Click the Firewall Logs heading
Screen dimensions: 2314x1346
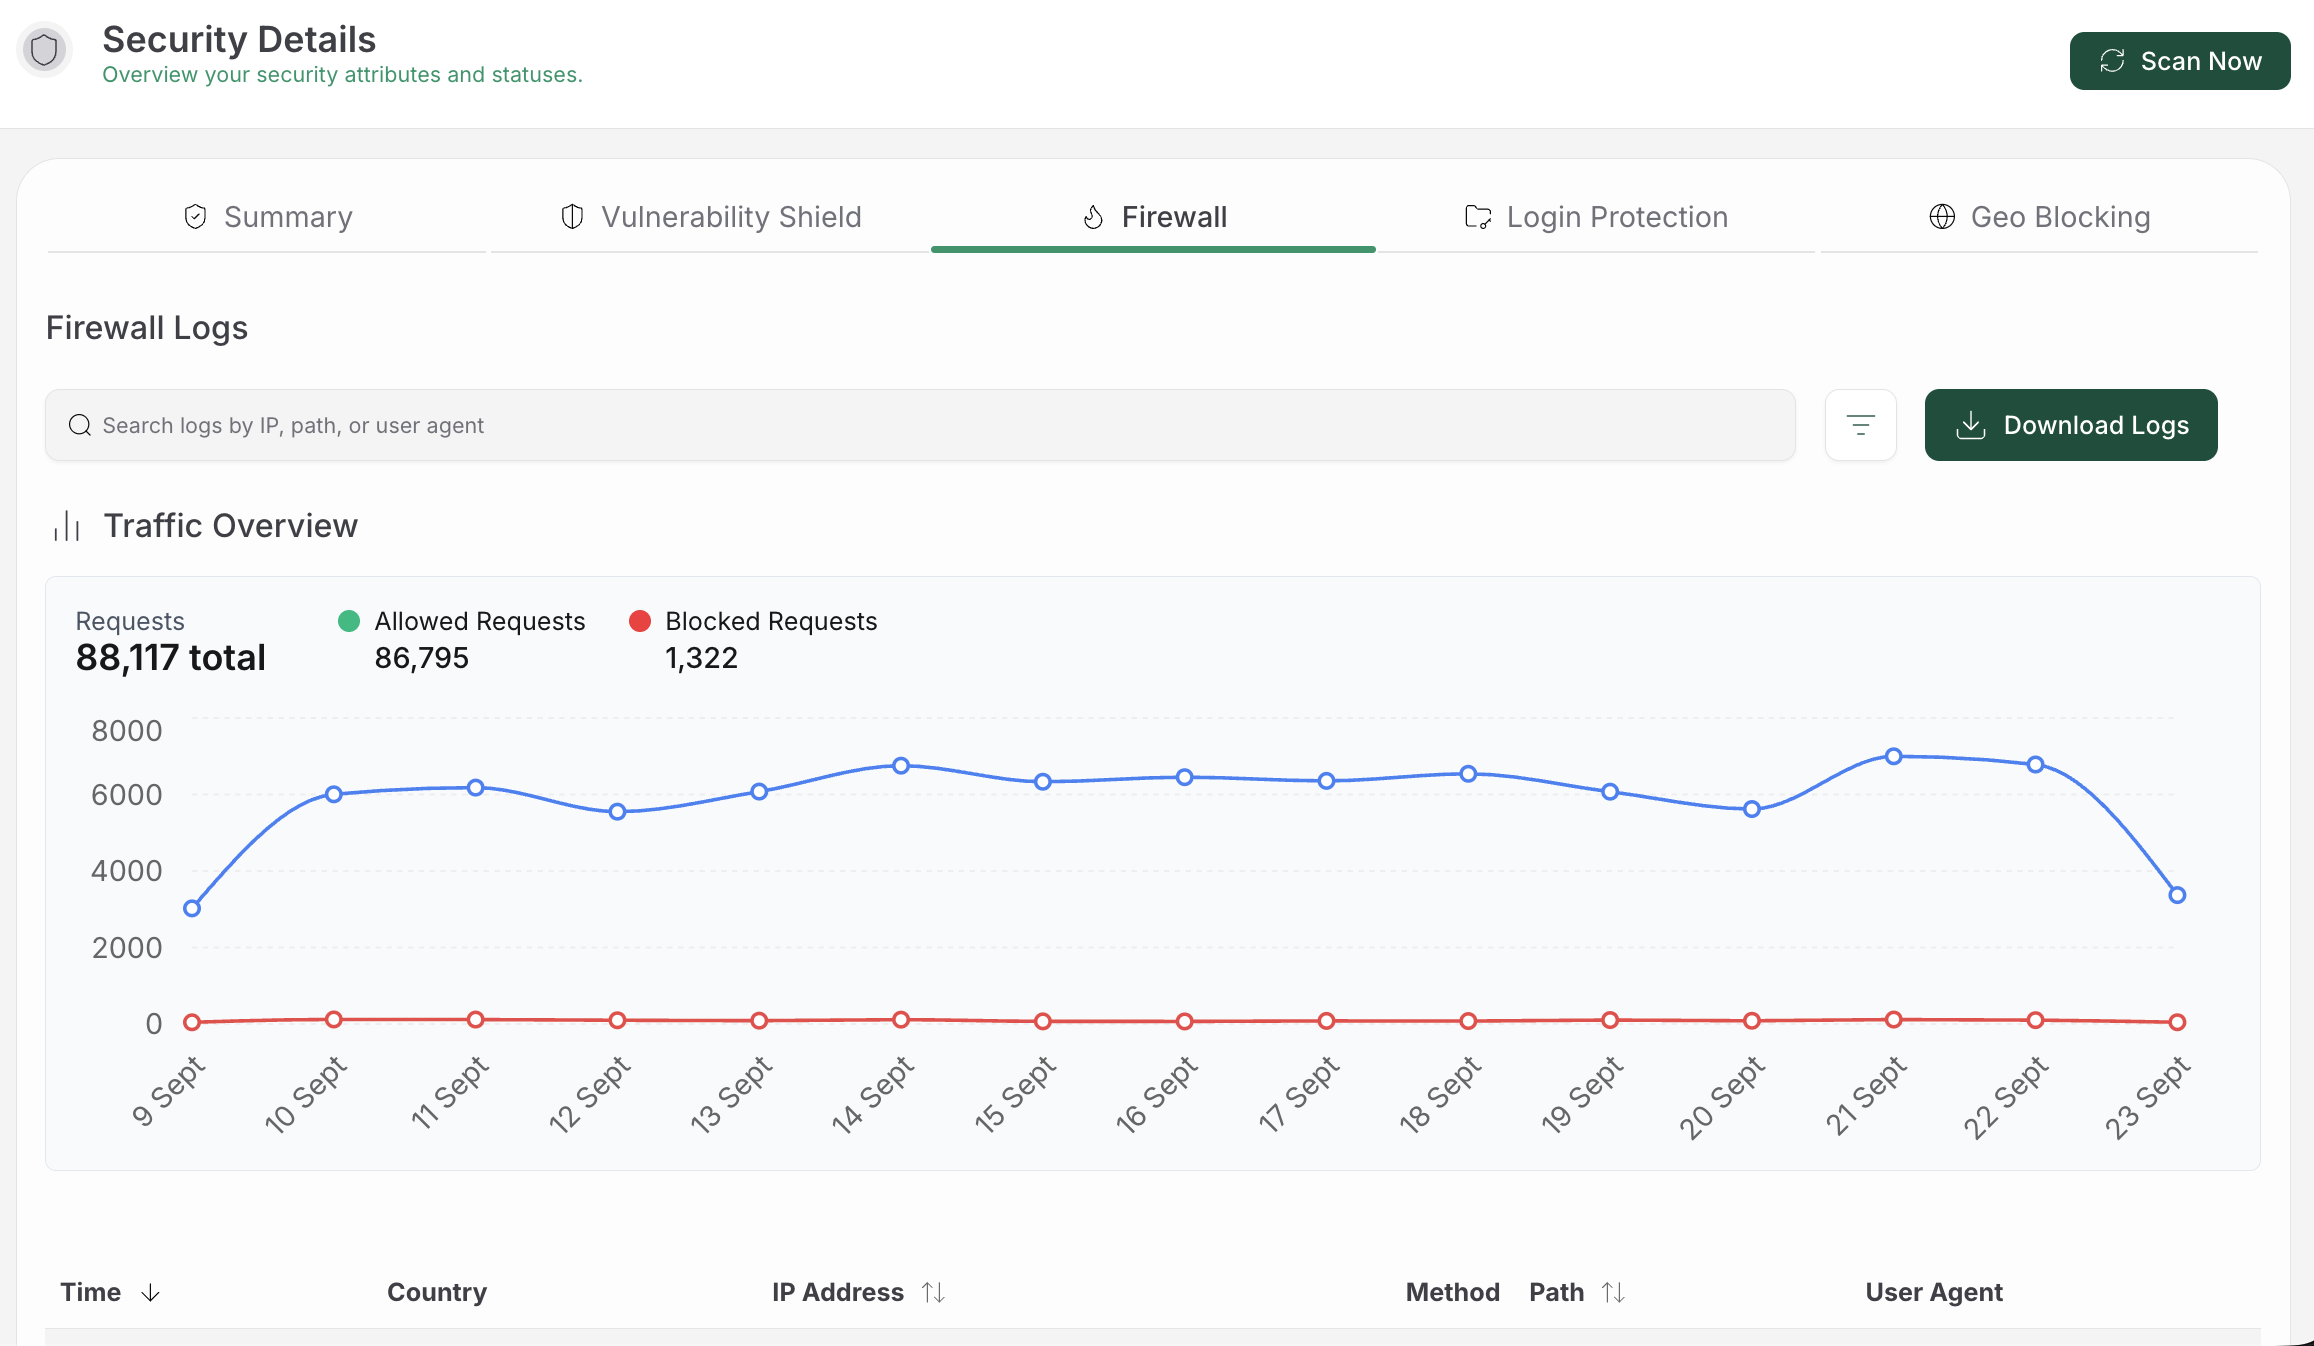point(147,328)
